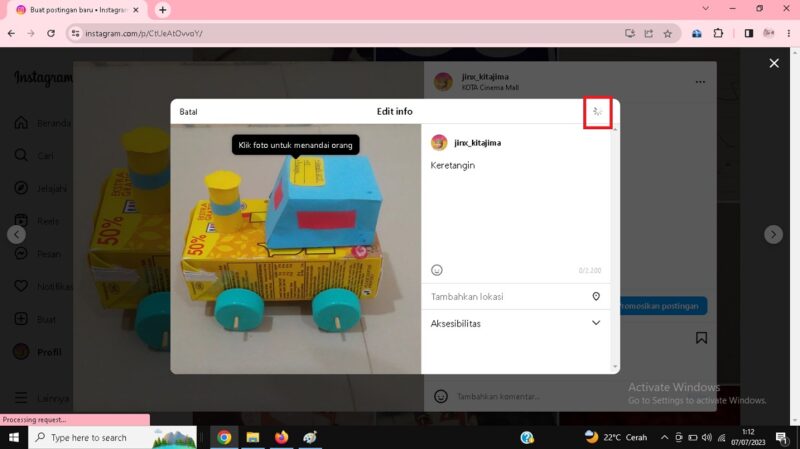
Task: Go to the next post arrow
Action: point(773,235)
